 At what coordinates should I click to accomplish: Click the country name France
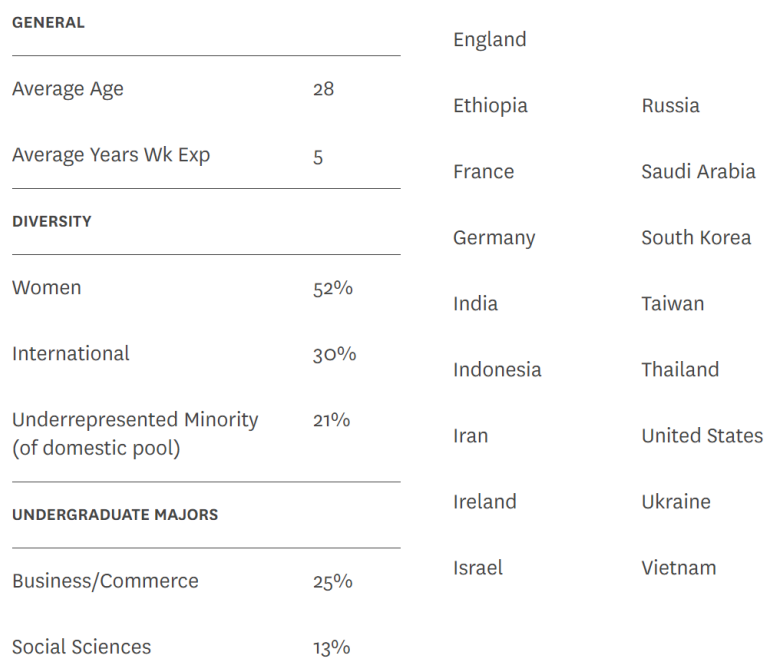pyautogui.click(x=483, y=172)
